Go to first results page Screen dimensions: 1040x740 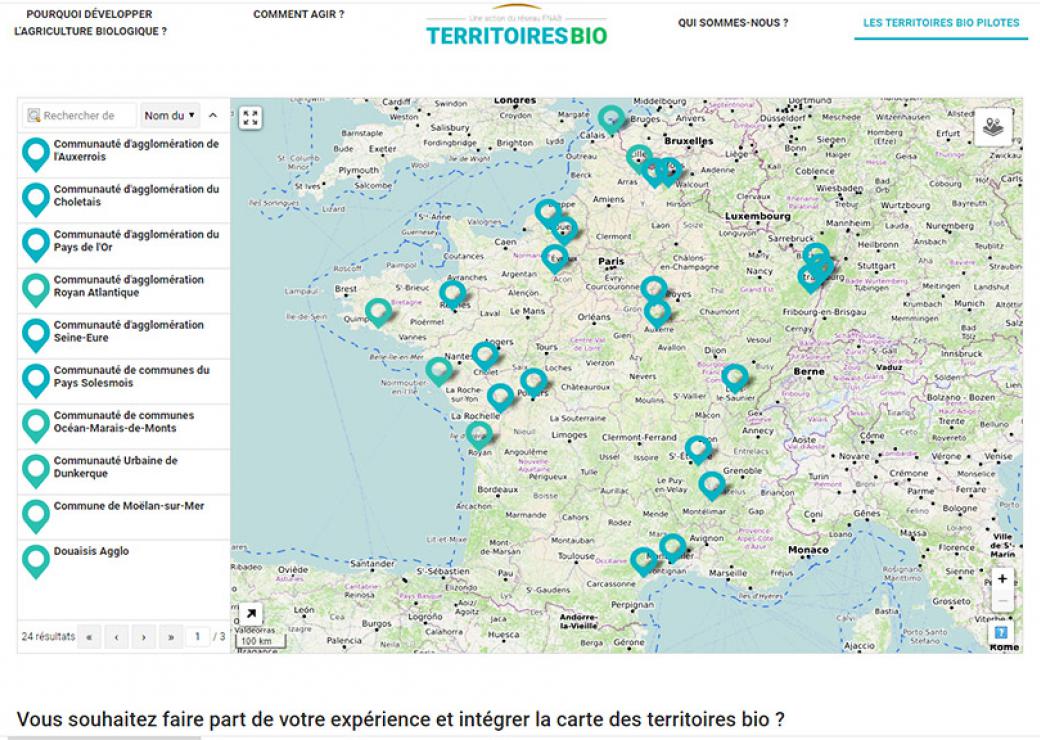(x=89, y=637)
